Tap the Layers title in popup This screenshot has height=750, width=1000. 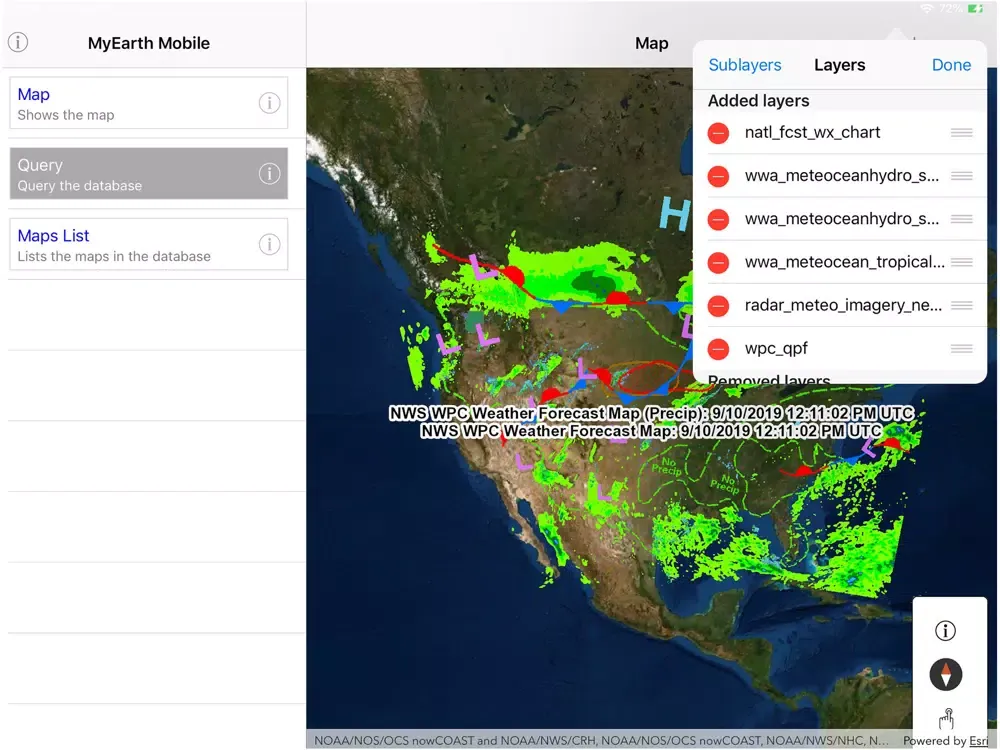pos(839,65)
